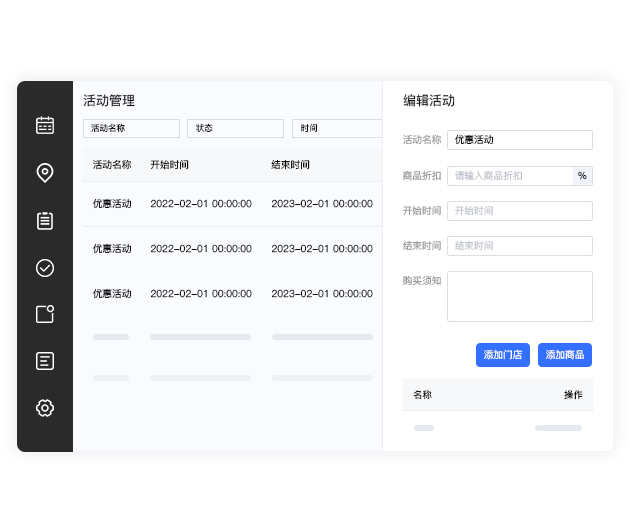Click the 结束时间 column header
This screenshot has width=630, height=532.
coord(290,165)
